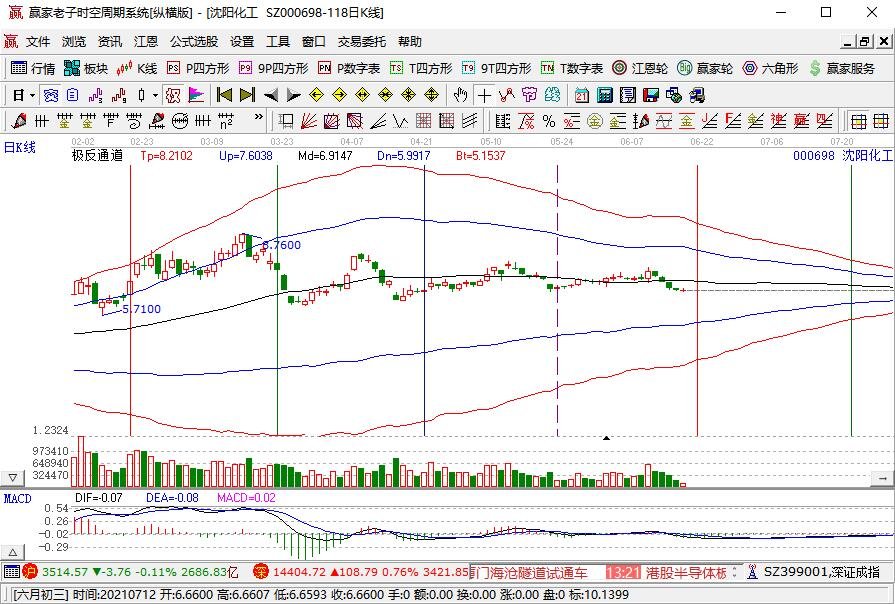Image resolution: width=895 pixels, height=604 pixels.
Task: Open the 六角形 hexagon tool
Action: pyautogui.click(x=770, y=69)
